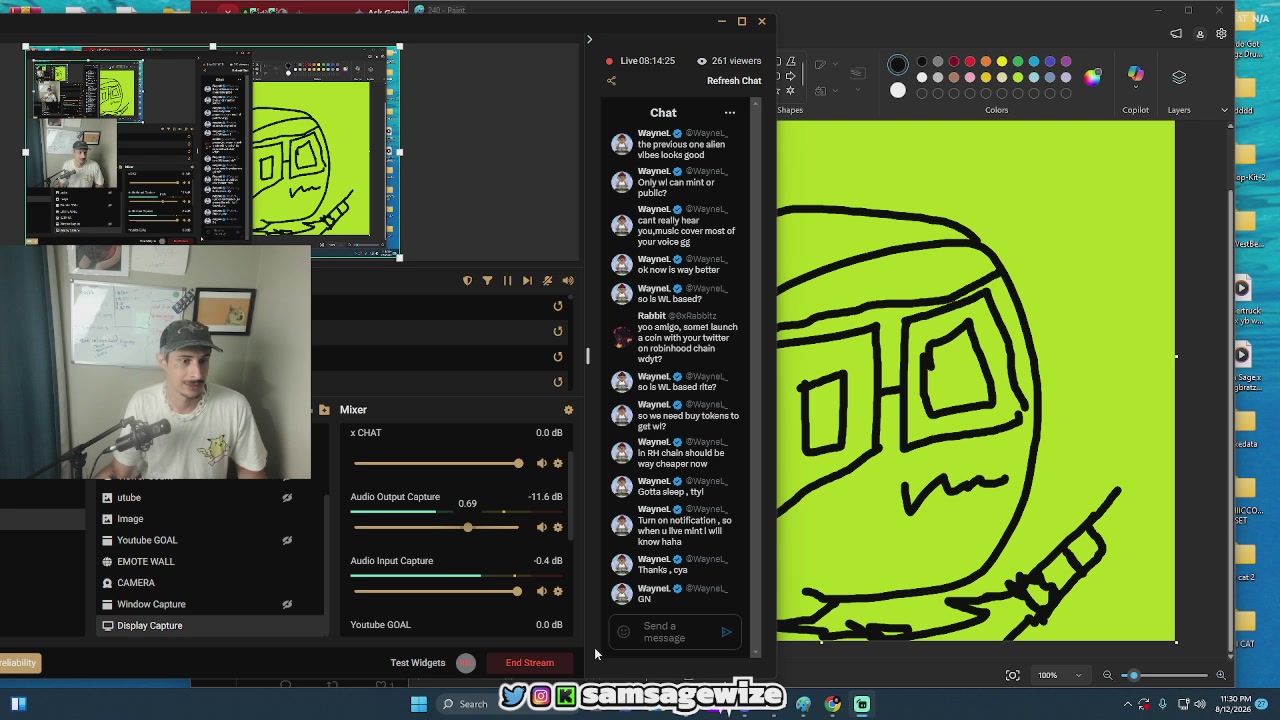Collapse the Paint ribbon with the chevron
Viewport: 1280px width, 720px height.
point(1224,110)
